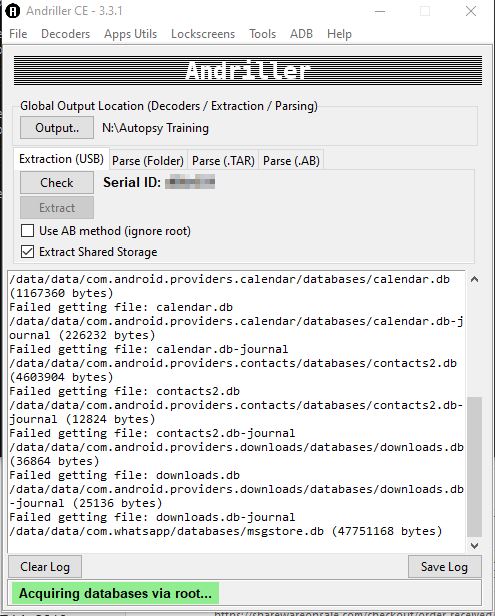Switch to the Parse (Folder) tab

[x=148, y=161]
